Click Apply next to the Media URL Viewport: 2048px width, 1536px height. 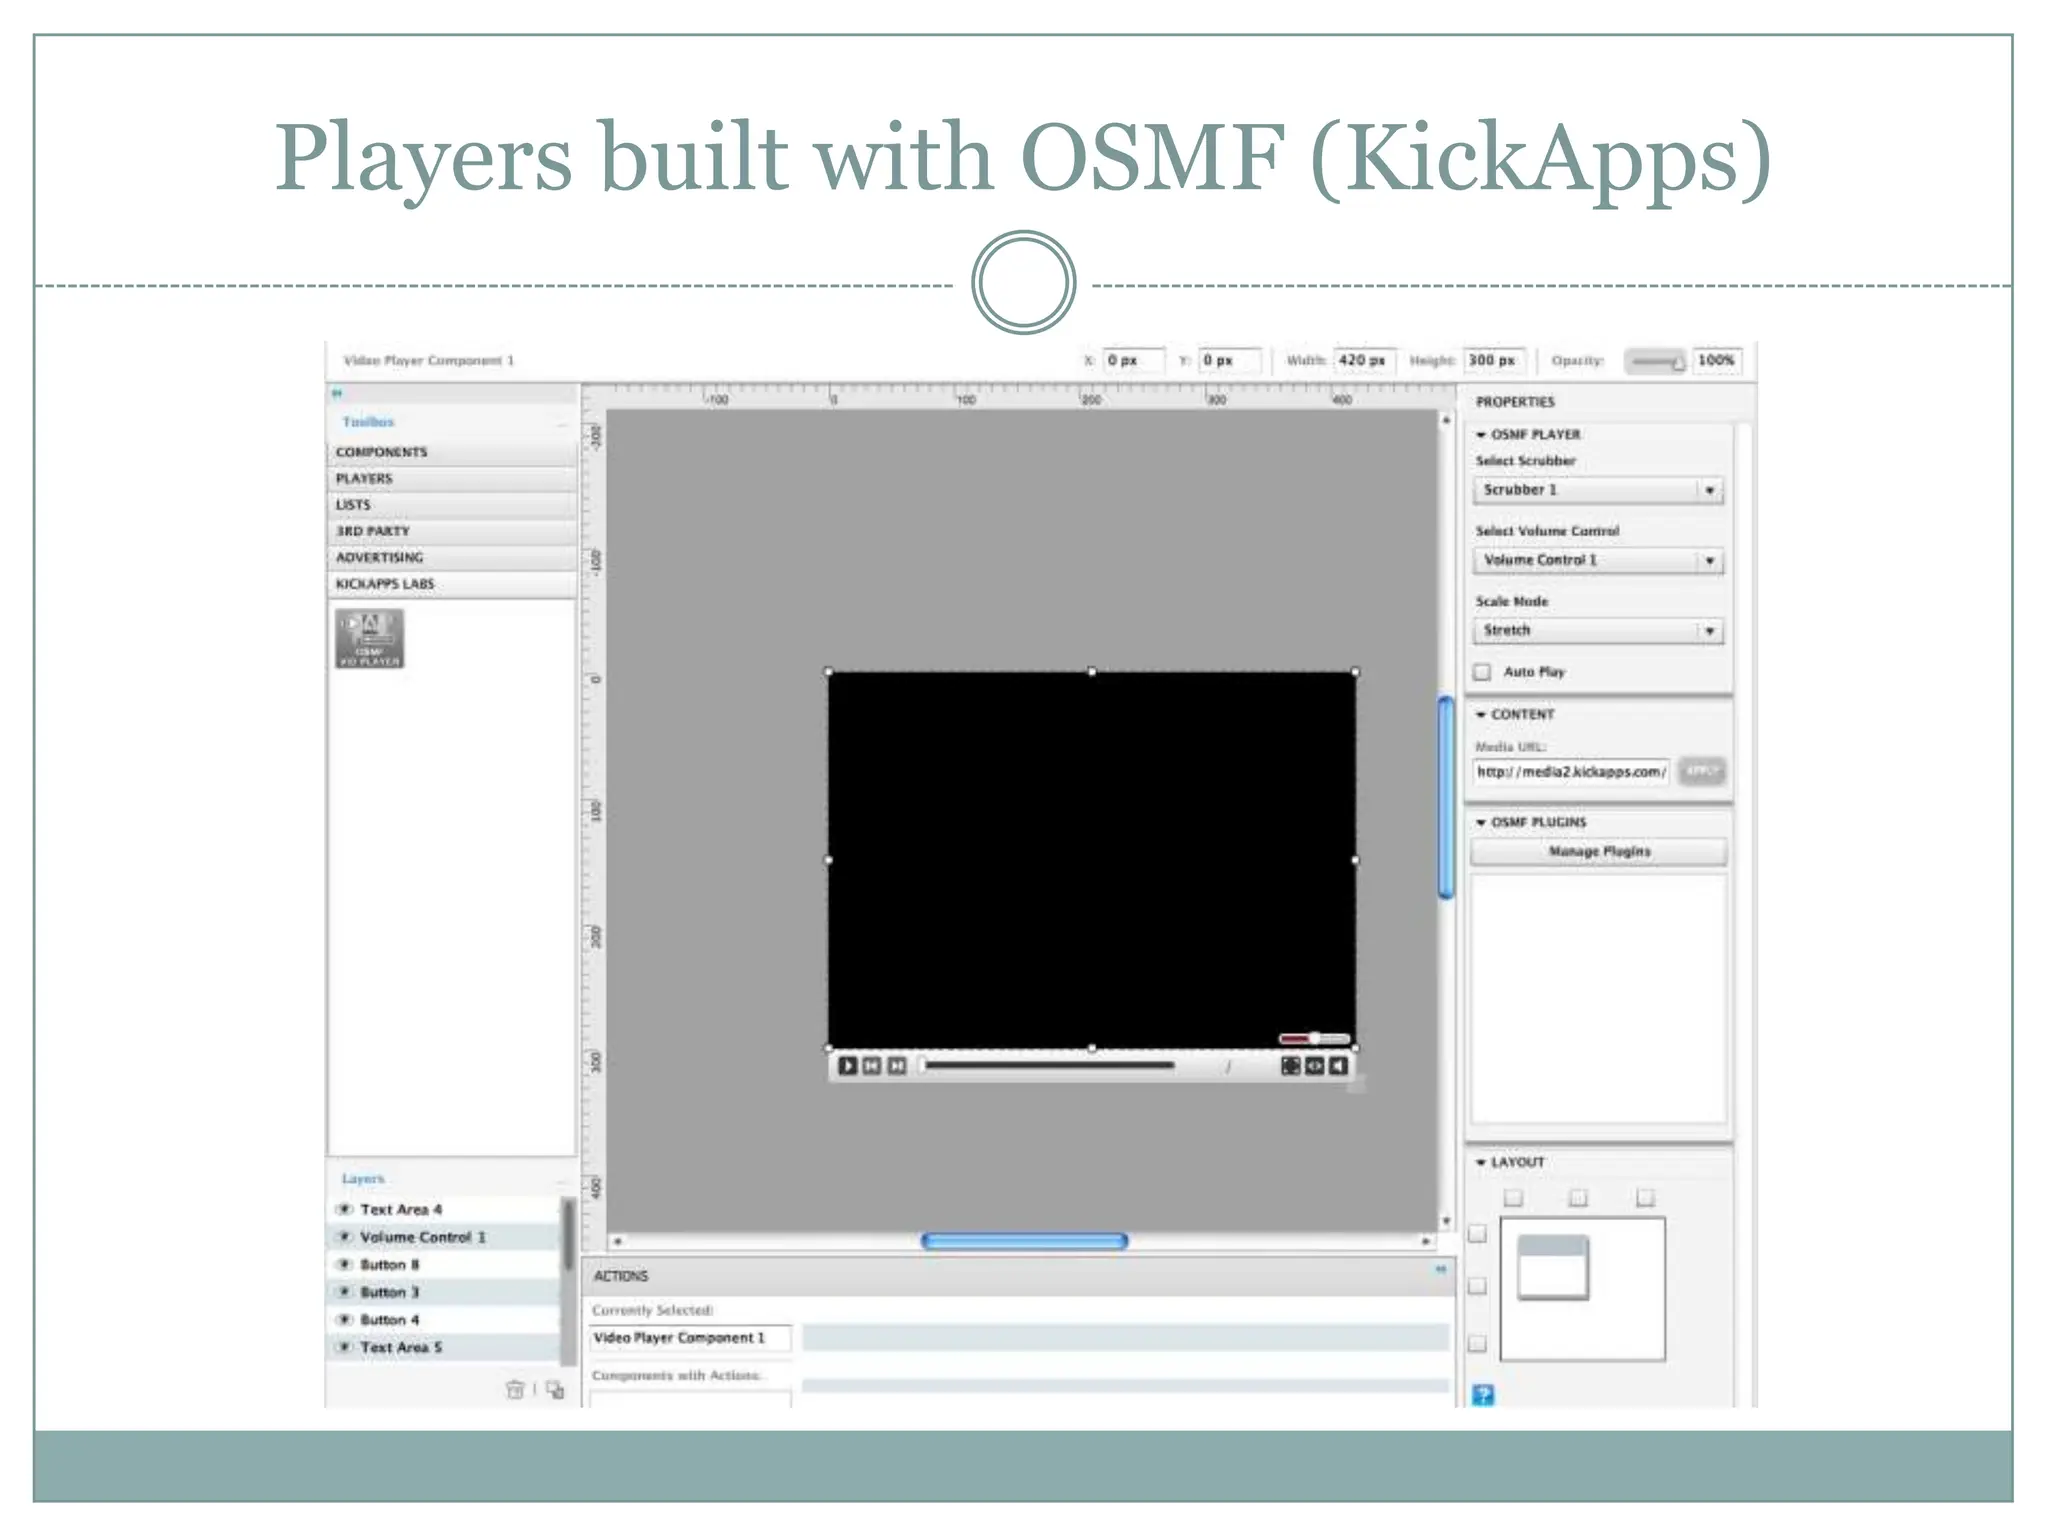click(1701, 770)
